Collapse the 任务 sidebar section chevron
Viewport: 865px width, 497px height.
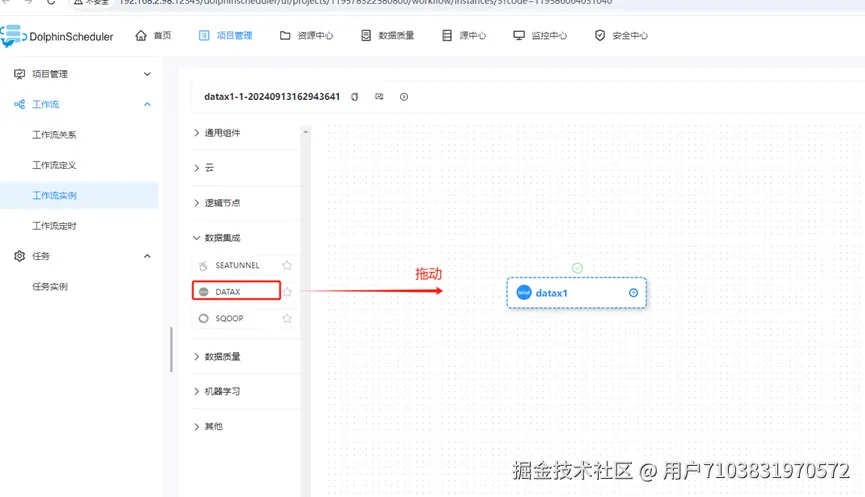[147, 256]
